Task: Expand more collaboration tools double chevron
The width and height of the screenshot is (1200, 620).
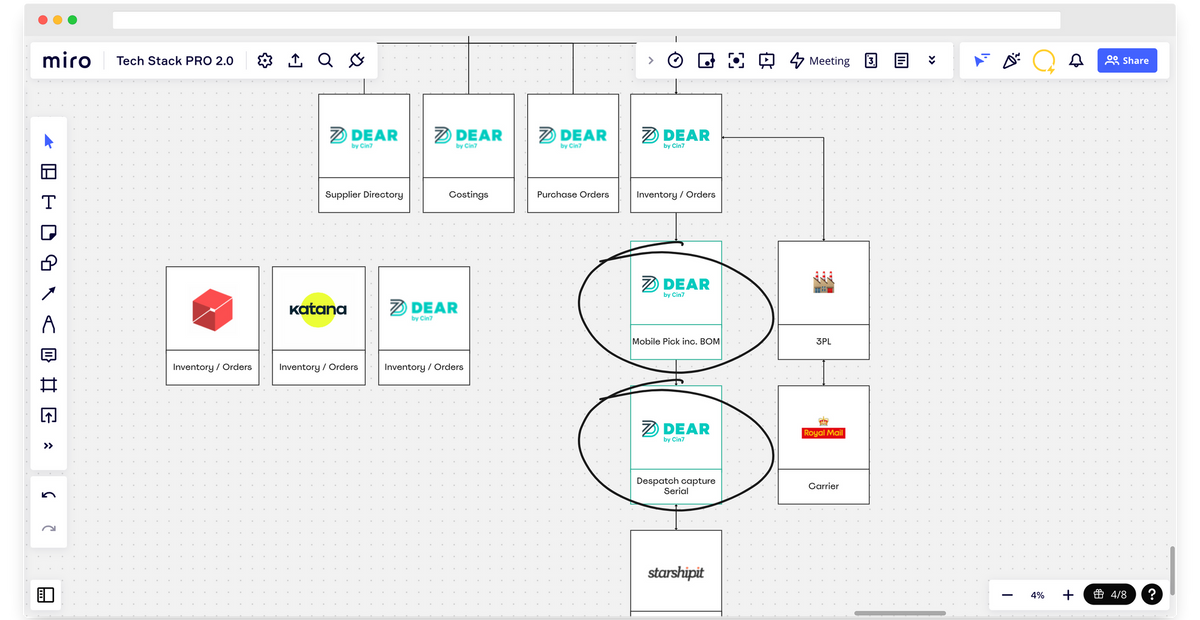Action: [932, 60]
